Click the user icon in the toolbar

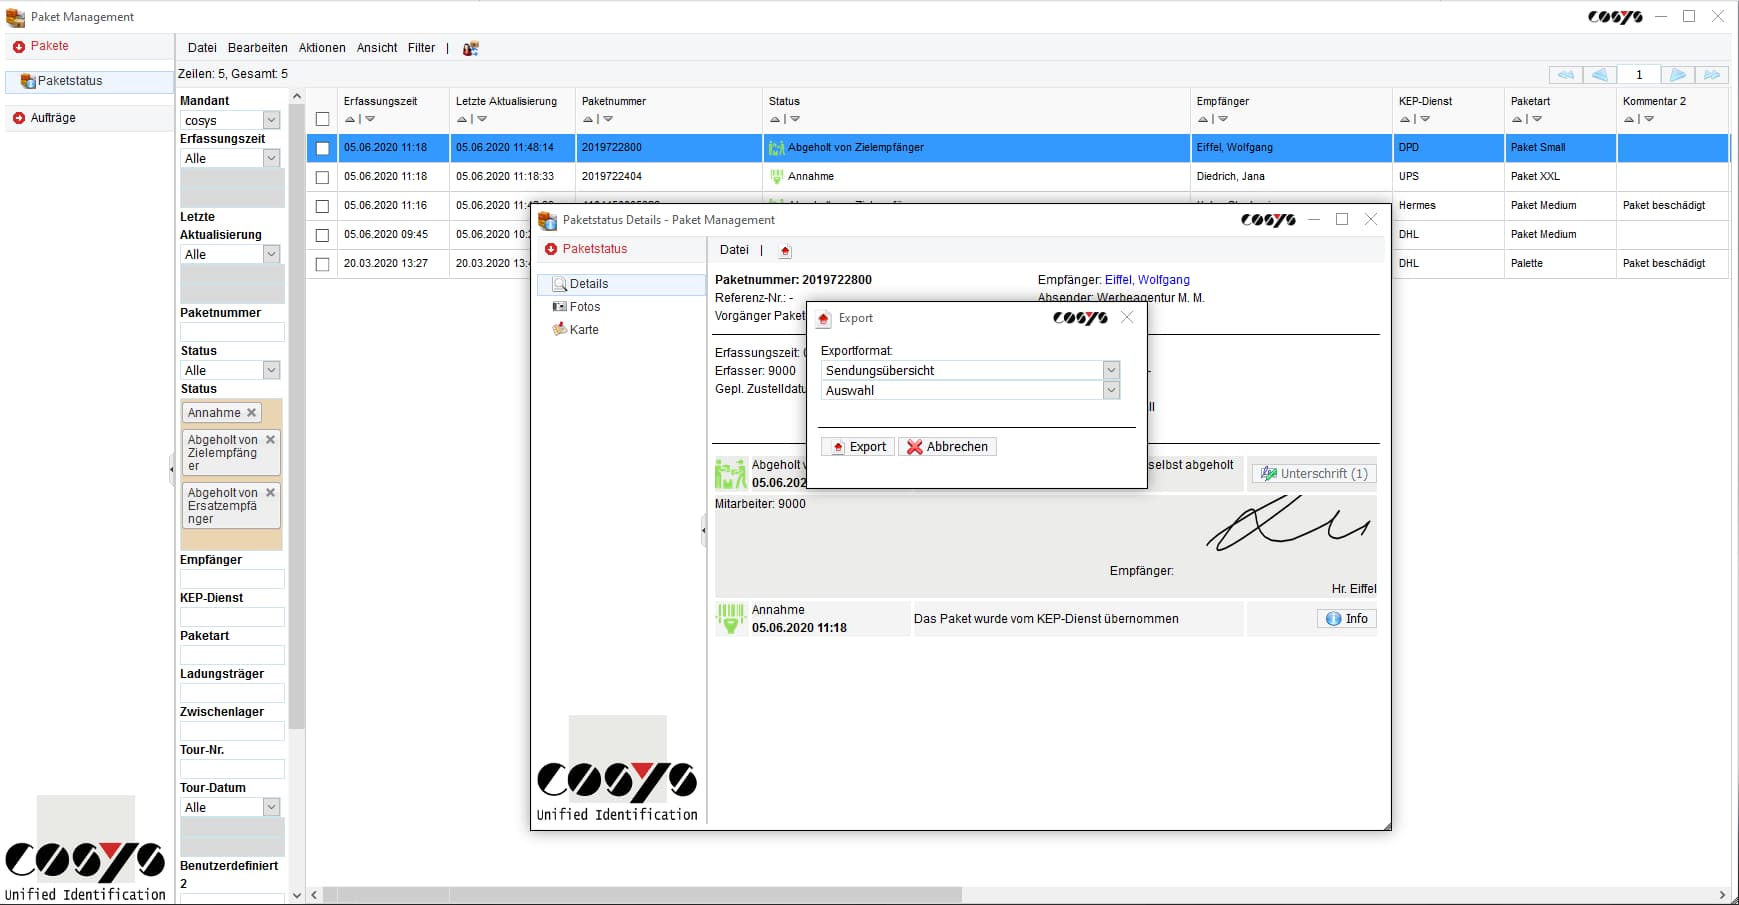click(470, 48)
